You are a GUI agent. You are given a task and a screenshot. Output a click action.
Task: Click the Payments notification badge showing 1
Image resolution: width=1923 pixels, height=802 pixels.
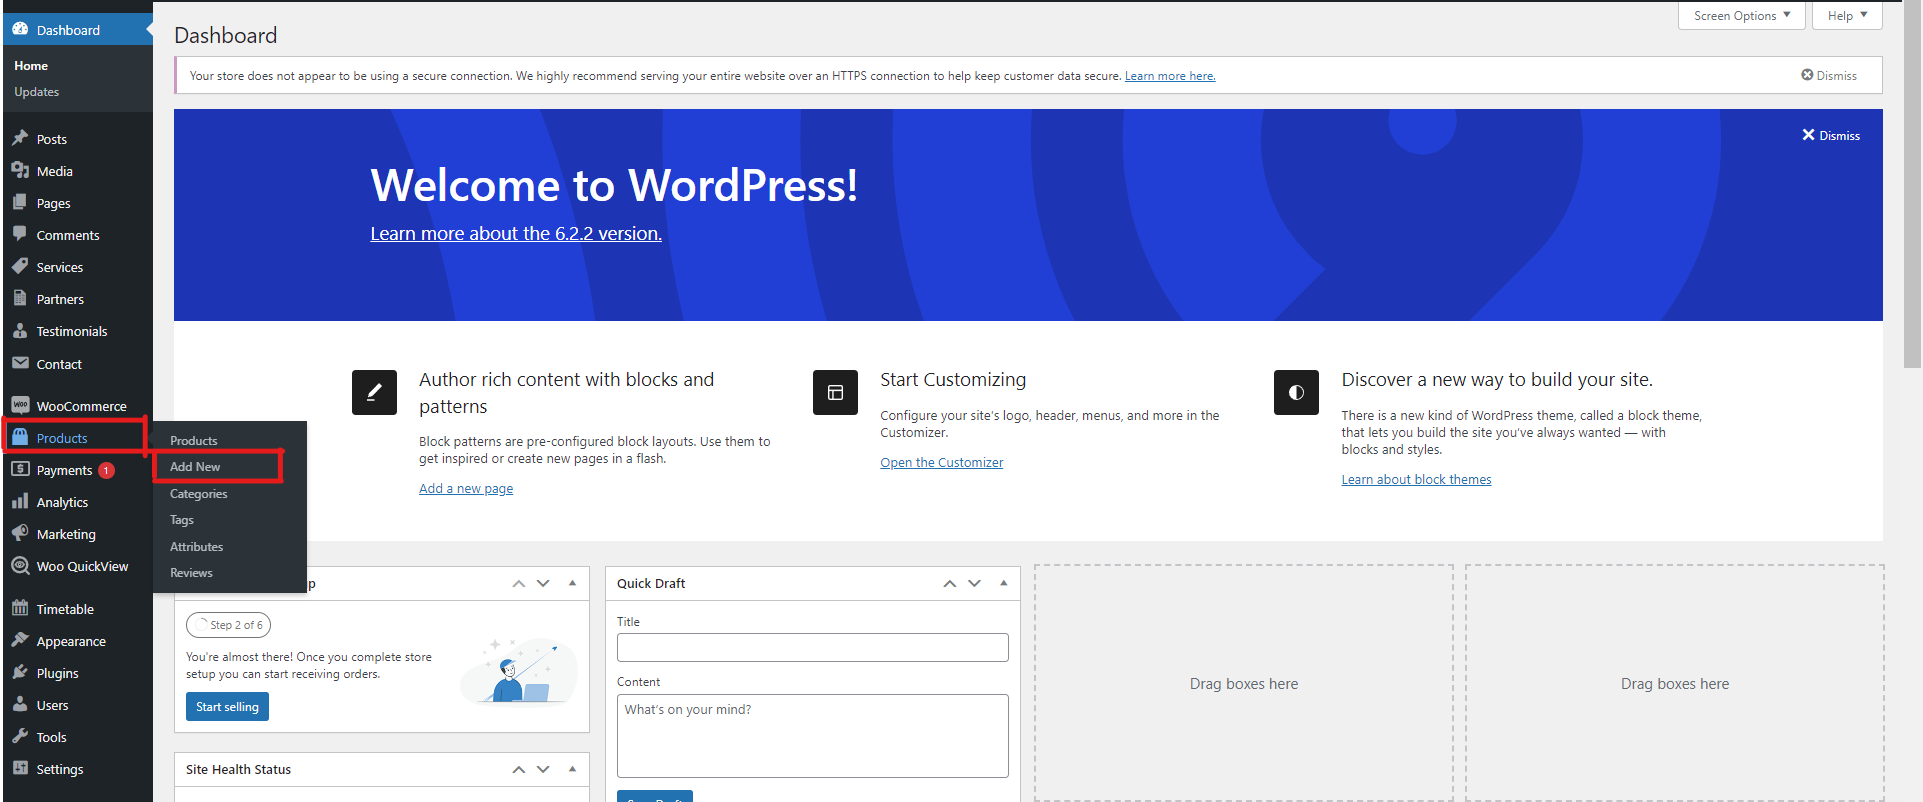point(106,470)
